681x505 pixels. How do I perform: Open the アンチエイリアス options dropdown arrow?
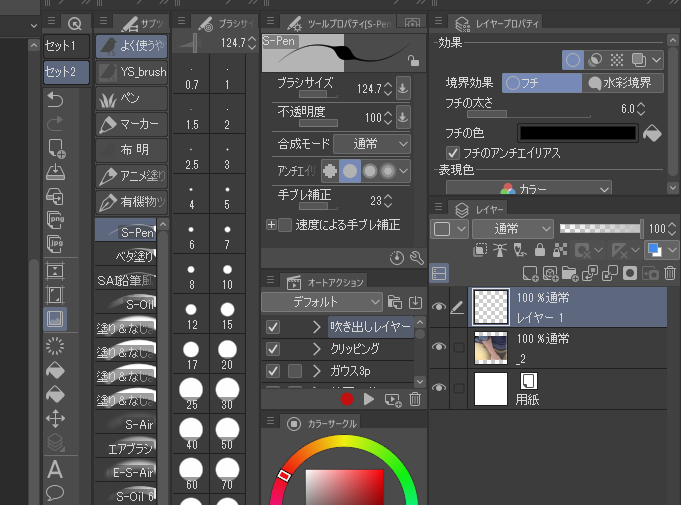coord(403,171)
